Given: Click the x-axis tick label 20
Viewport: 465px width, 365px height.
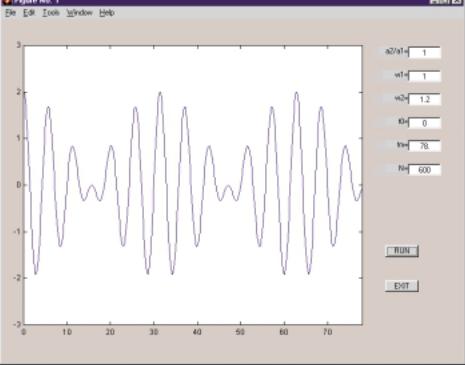Looking at the screenshot, I should pos(110,332).
